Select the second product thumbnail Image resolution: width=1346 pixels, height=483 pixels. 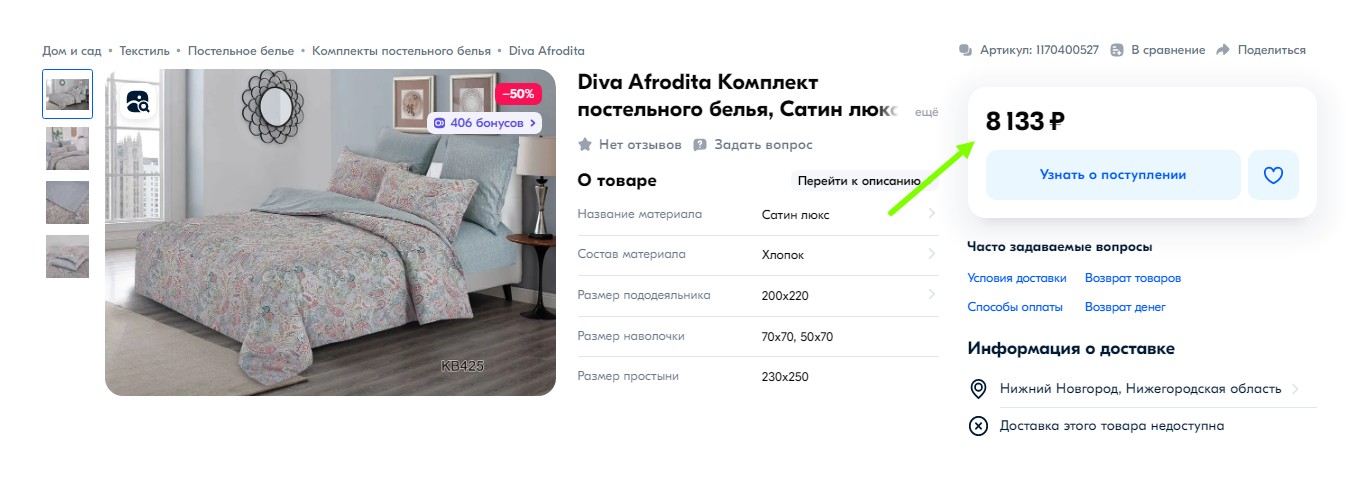tap(67, 148)
